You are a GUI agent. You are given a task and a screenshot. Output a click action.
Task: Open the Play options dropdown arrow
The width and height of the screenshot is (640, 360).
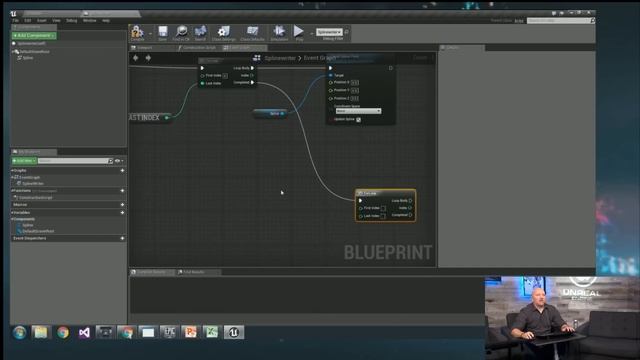(x=311, y=33)
